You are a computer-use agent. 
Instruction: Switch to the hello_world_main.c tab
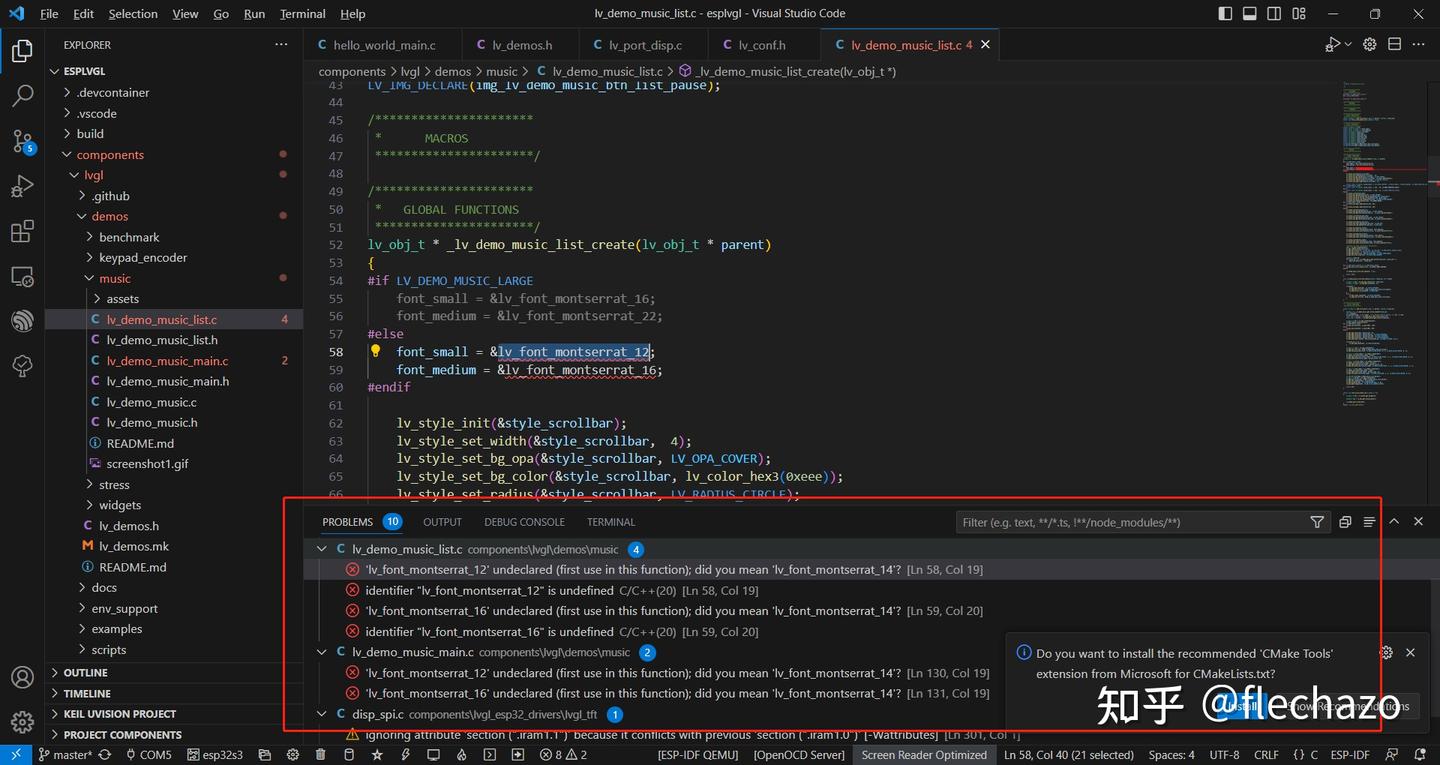(x=383, y=45)
